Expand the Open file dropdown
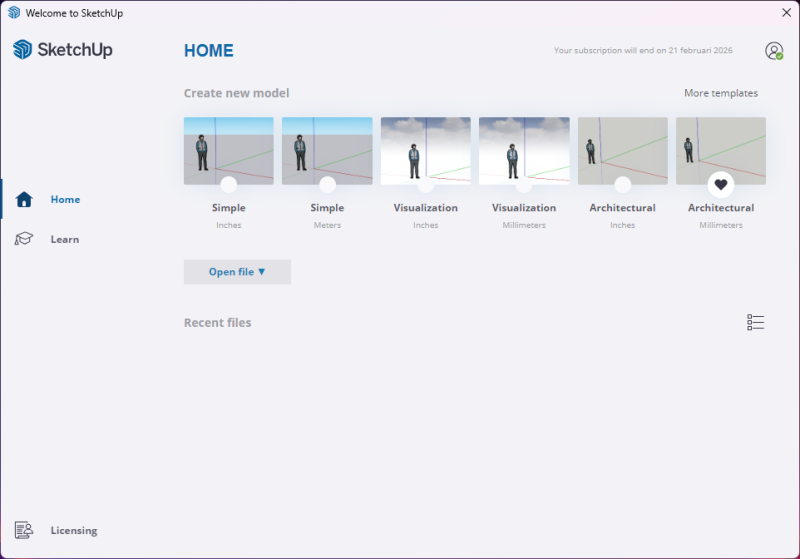 237,272
